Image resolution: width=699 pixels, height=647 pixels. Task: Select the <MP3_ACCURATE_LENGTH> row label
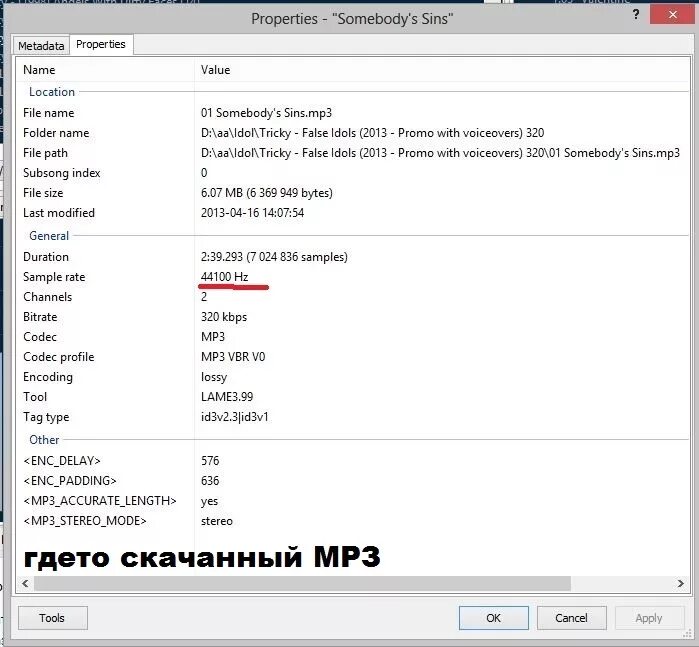click(x=100, y=501)
